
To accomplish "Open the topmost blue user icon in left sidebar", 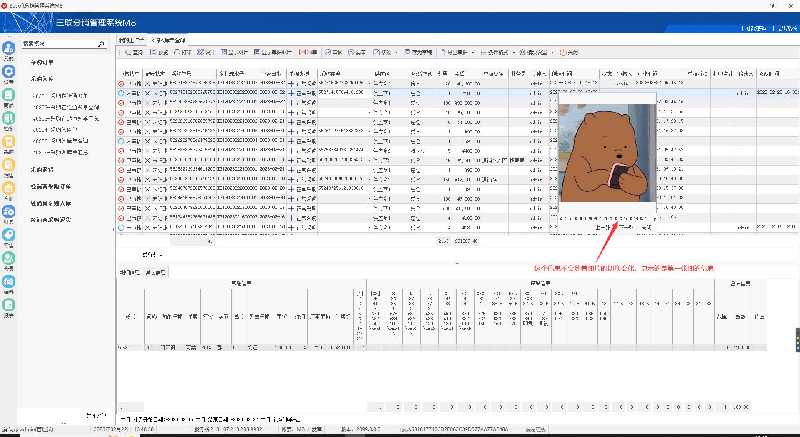I will (8, 46).
